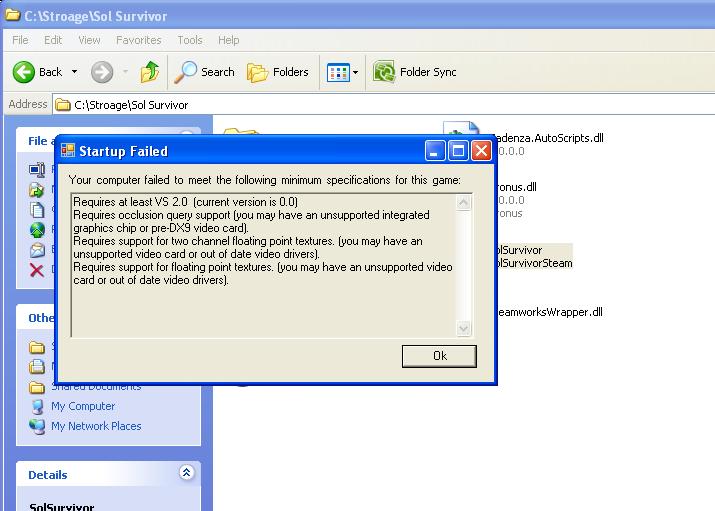Image resolution: width=715 pixels, height=511 pixels.
Task: Click the Up folder icon
Action: (x=150, y=72)
